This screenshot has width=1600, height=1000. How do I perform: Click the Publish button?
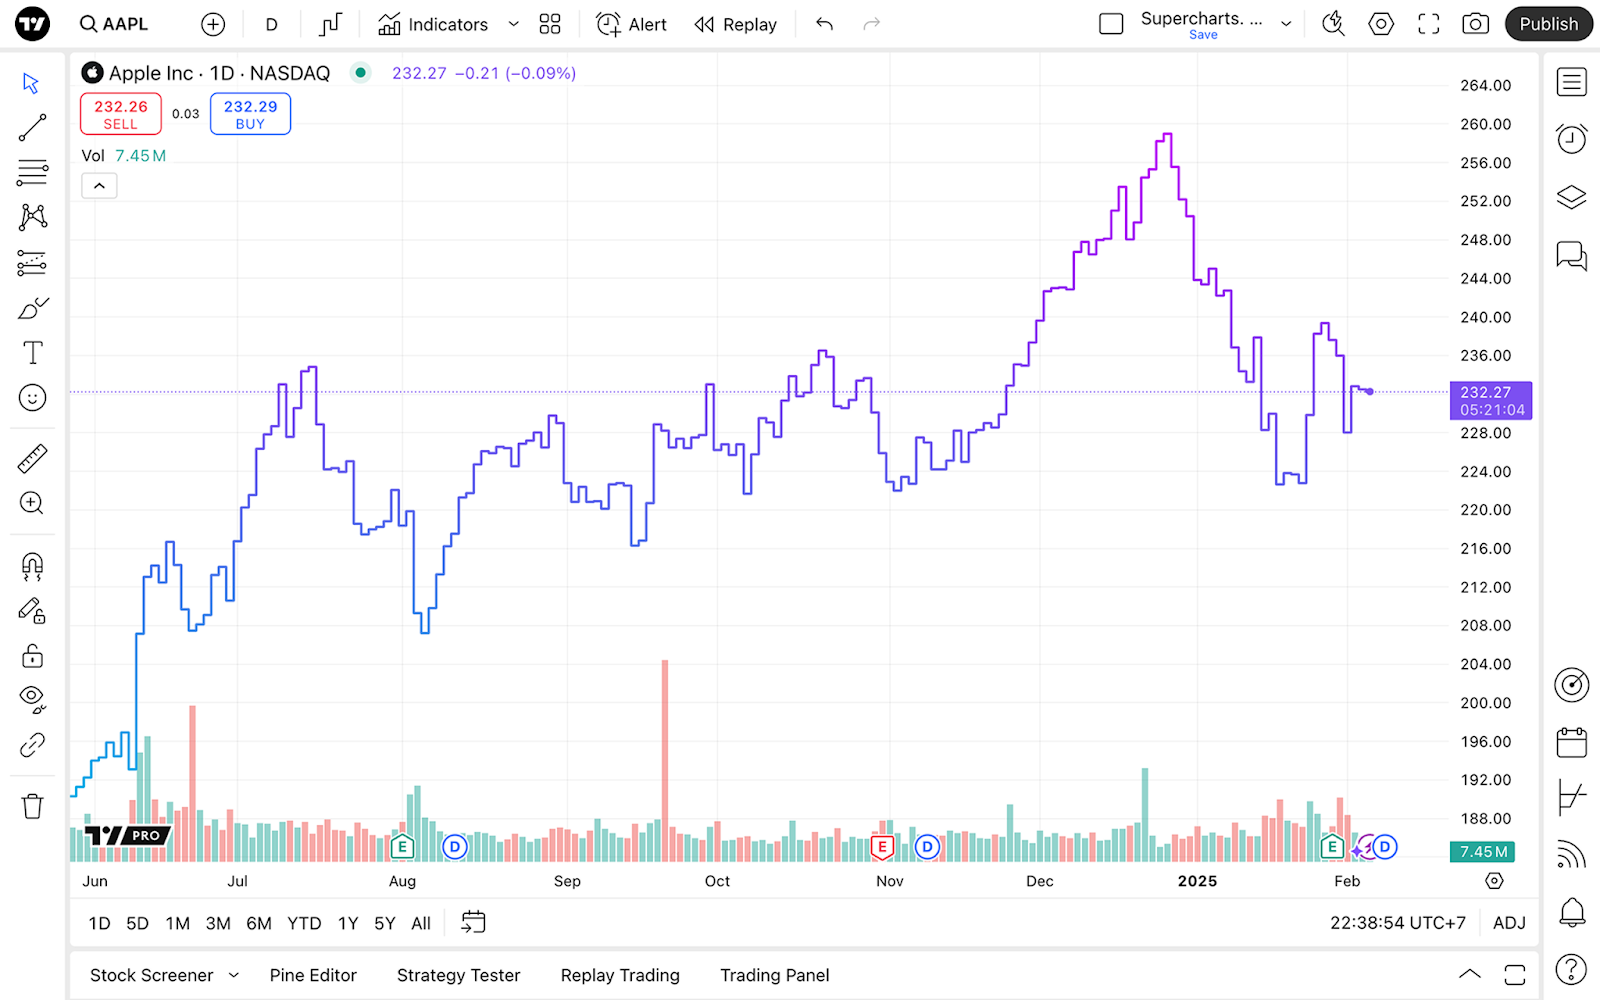[1548, 24]
